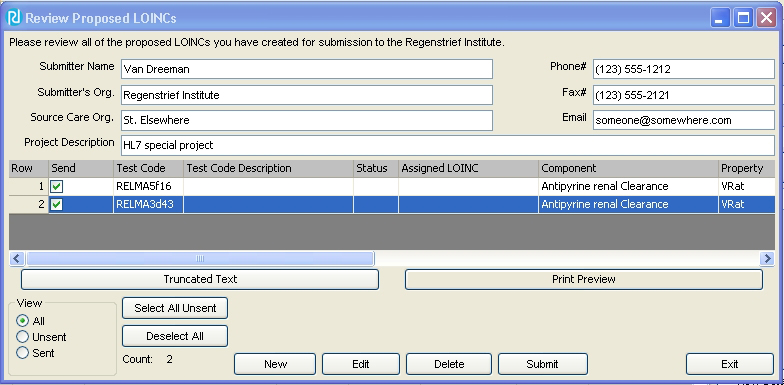Uncheck Send checkbox for RELMA3d43 row

point(57,204)
